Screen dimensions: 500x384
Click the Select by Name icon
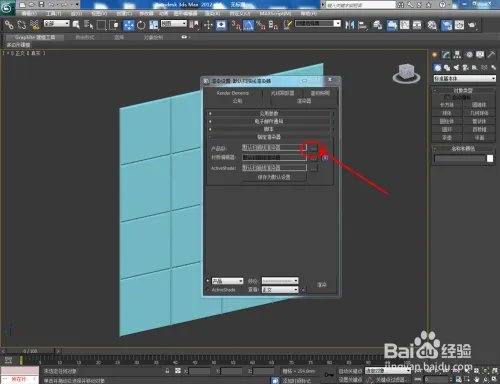(88, 25)
